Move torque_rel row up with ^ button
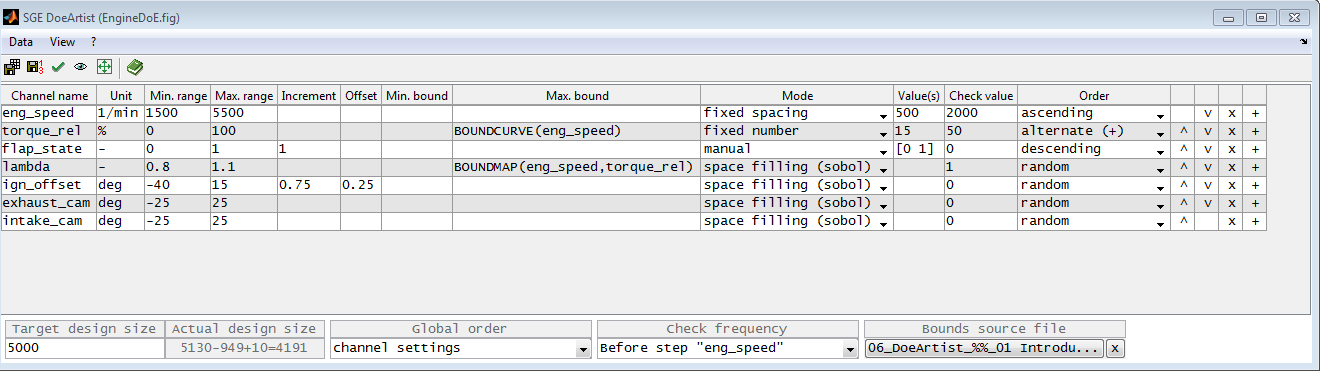The width and height of the screenshot is (1320, 371). click(x=1183, y=131)
